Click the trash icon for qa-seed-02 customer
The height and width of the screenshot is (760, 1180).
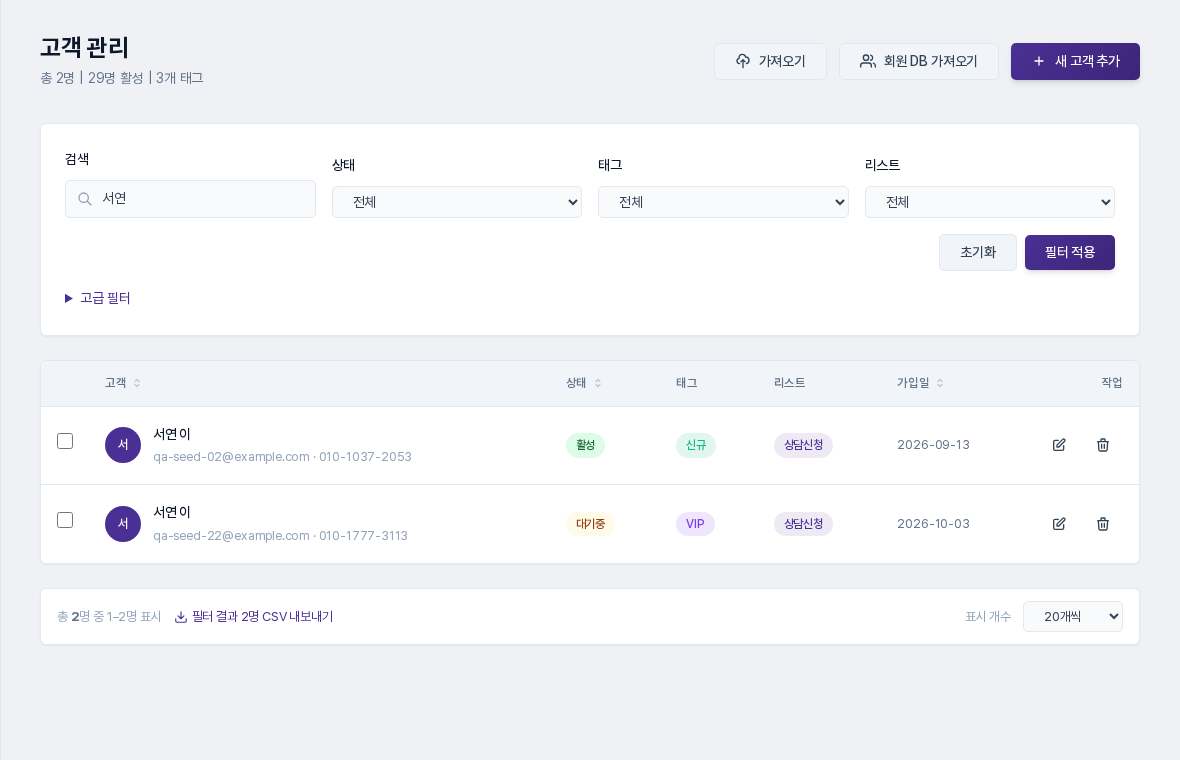[1102, 445]
